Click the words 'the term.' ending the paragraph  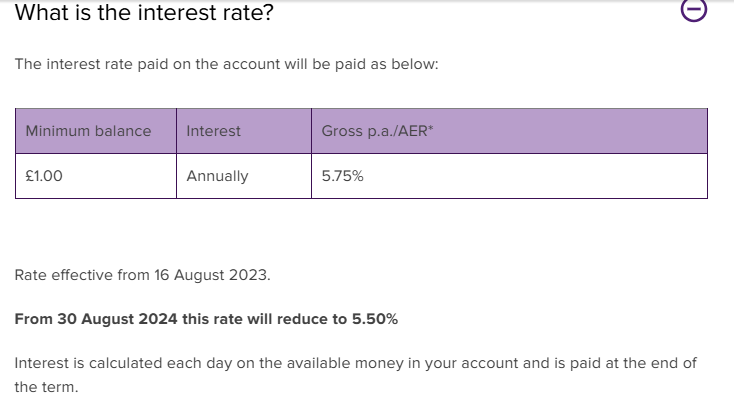coord(46,387)
